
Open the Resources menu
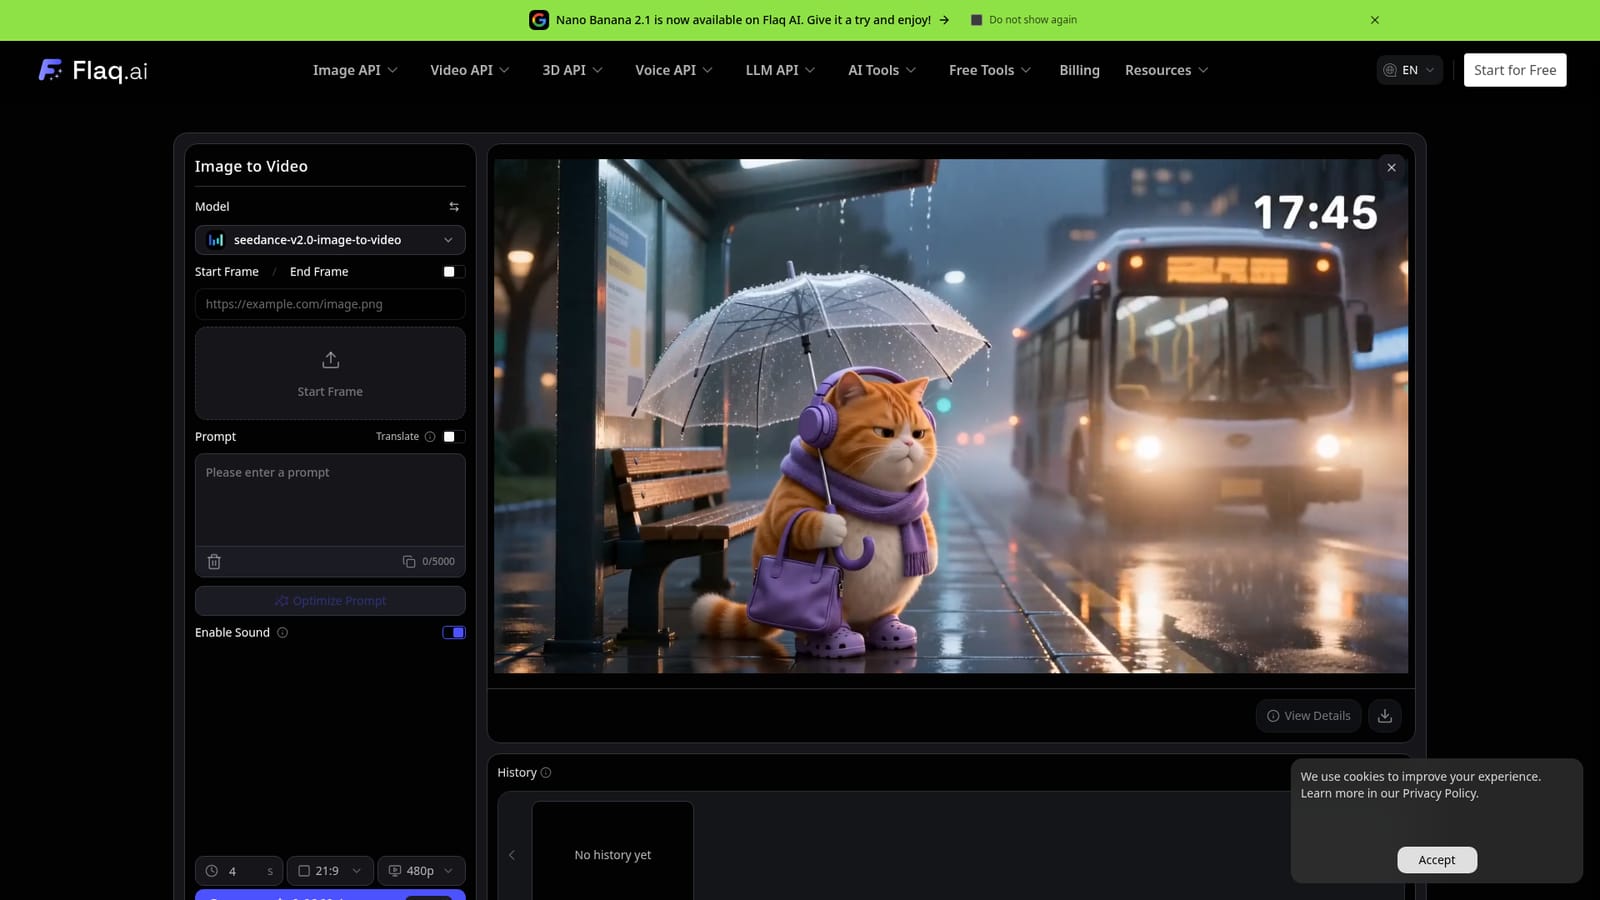(x=1167, y=70)
